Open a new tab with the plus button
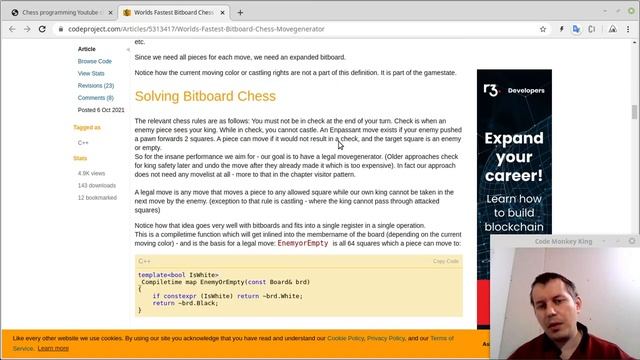Viewport: 640px width, 360px height. [x=240, y=13]
